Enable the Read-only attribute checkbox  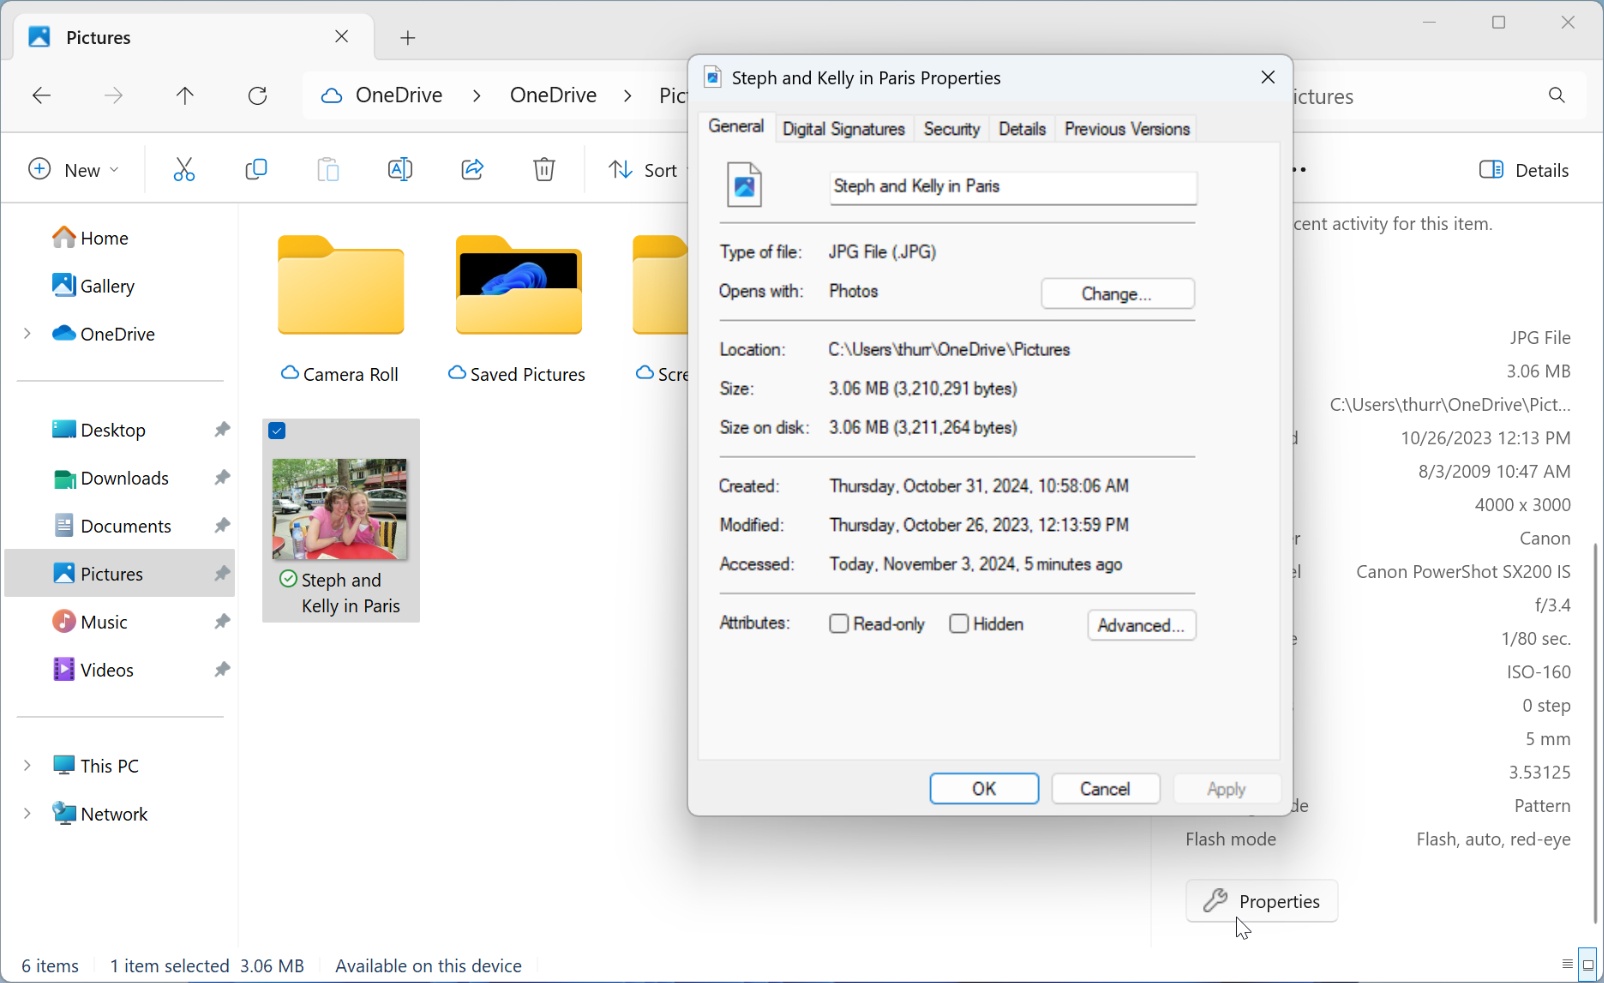click(x=839, y=624)
